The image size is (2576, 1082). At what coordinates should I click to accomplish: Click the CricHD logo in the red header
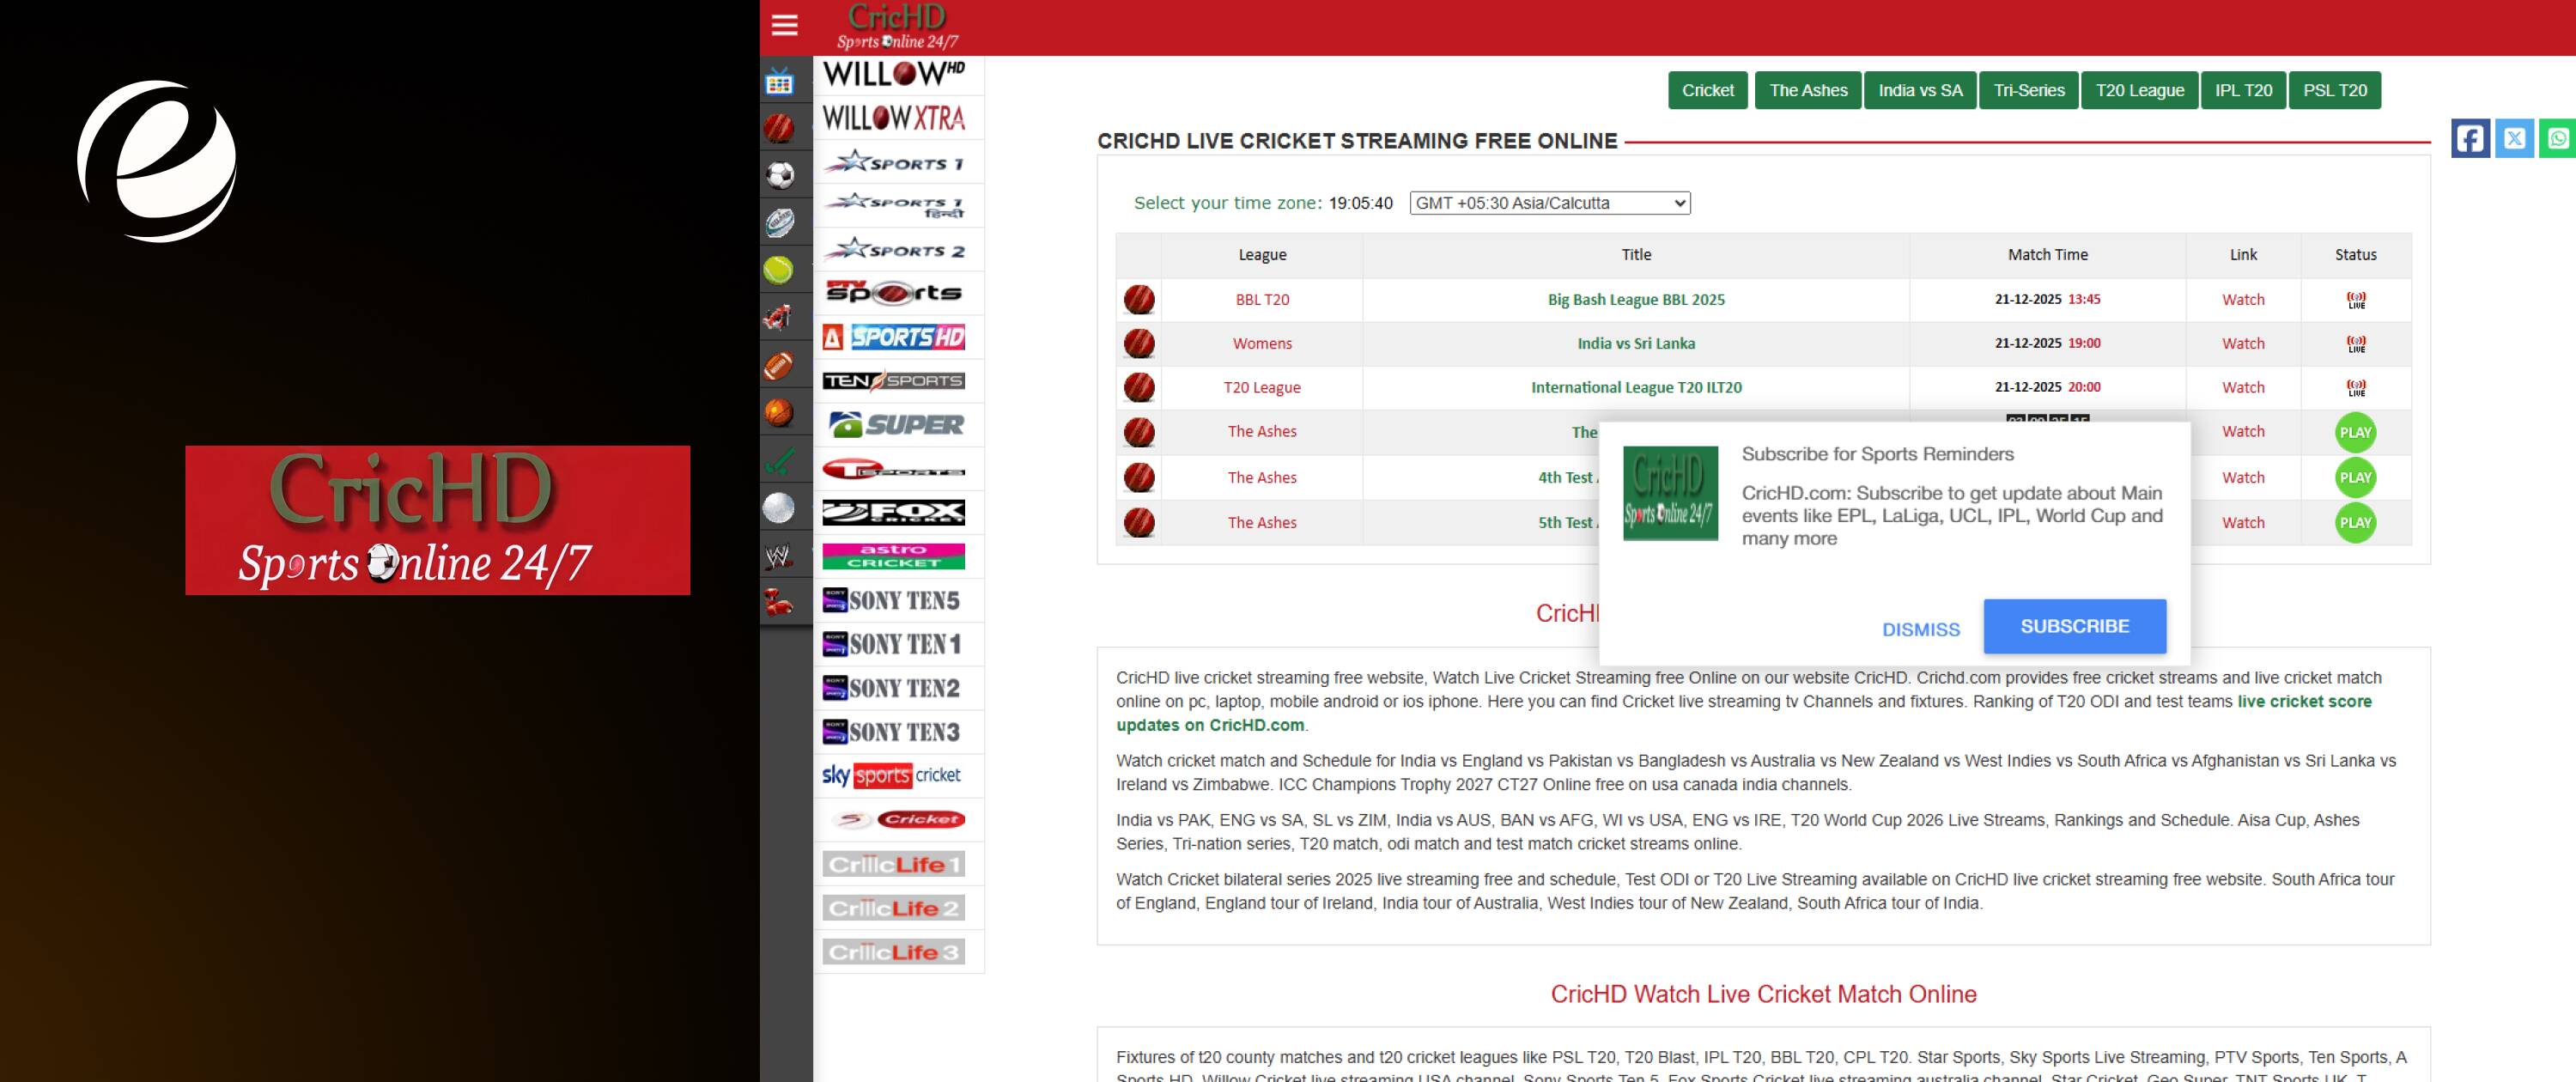(897, 27)
